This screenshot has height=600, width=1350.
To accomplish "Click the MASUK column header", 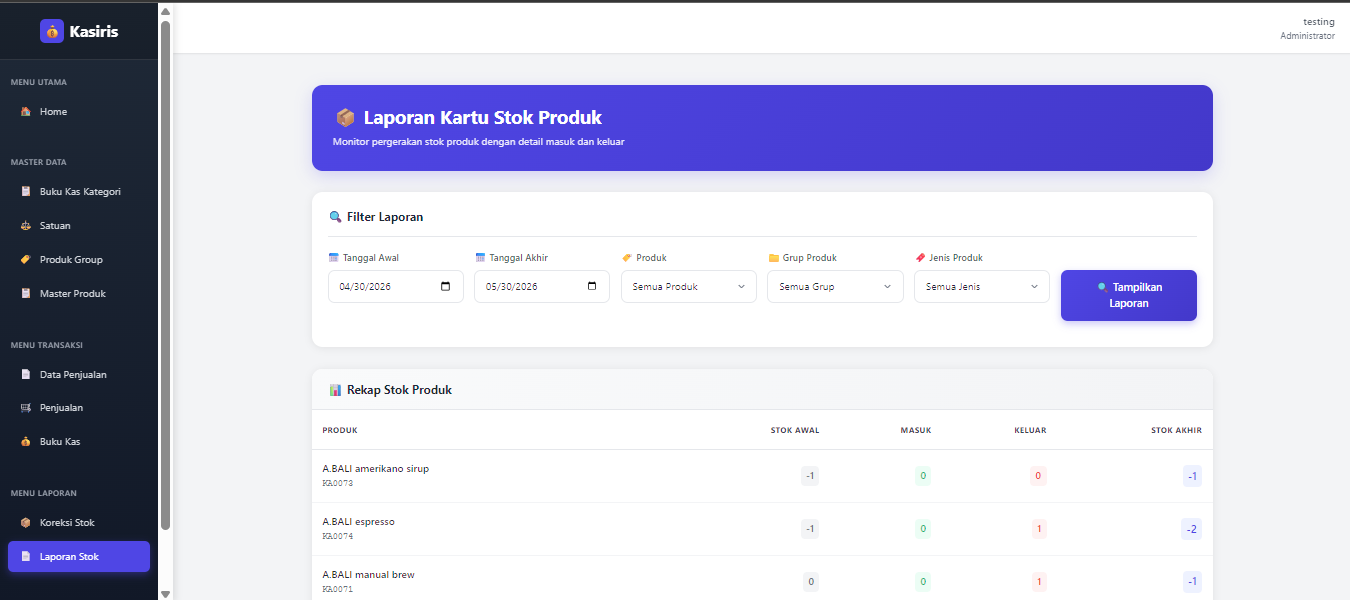I will pyautogui.click(x=915, y=431).
